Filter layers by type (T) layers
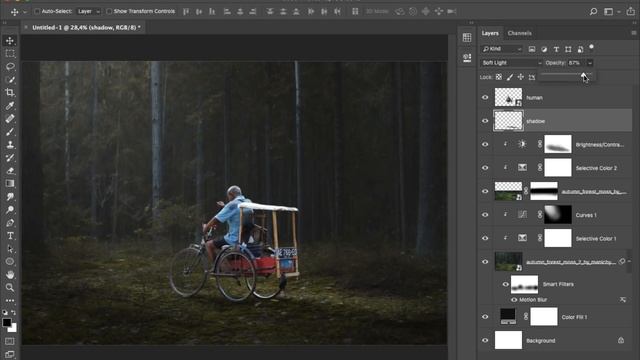The height and width of the screenshot is (360, 640). click(x=556, y=49)
